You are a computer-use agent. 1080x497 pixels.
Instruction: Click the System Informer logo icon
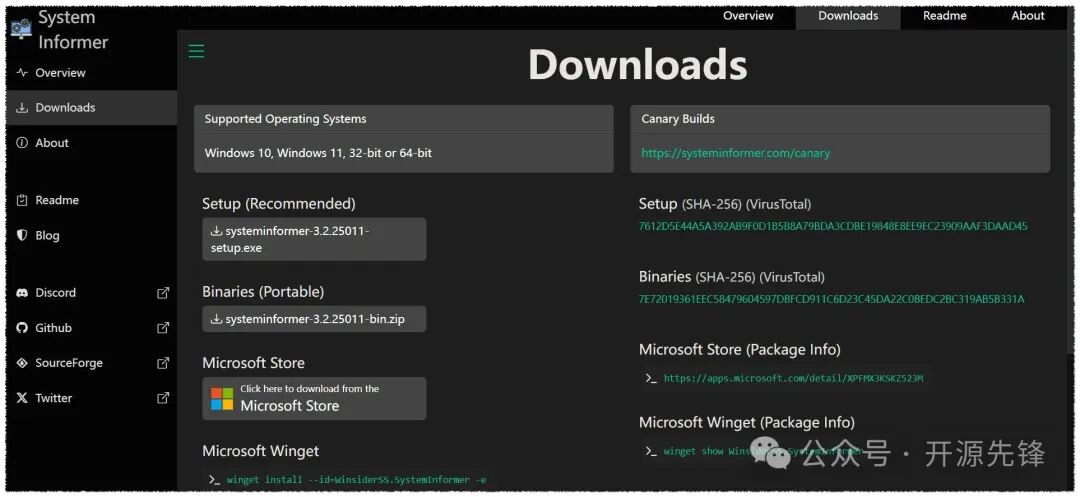pyautogui.click(x=21, y=29)
